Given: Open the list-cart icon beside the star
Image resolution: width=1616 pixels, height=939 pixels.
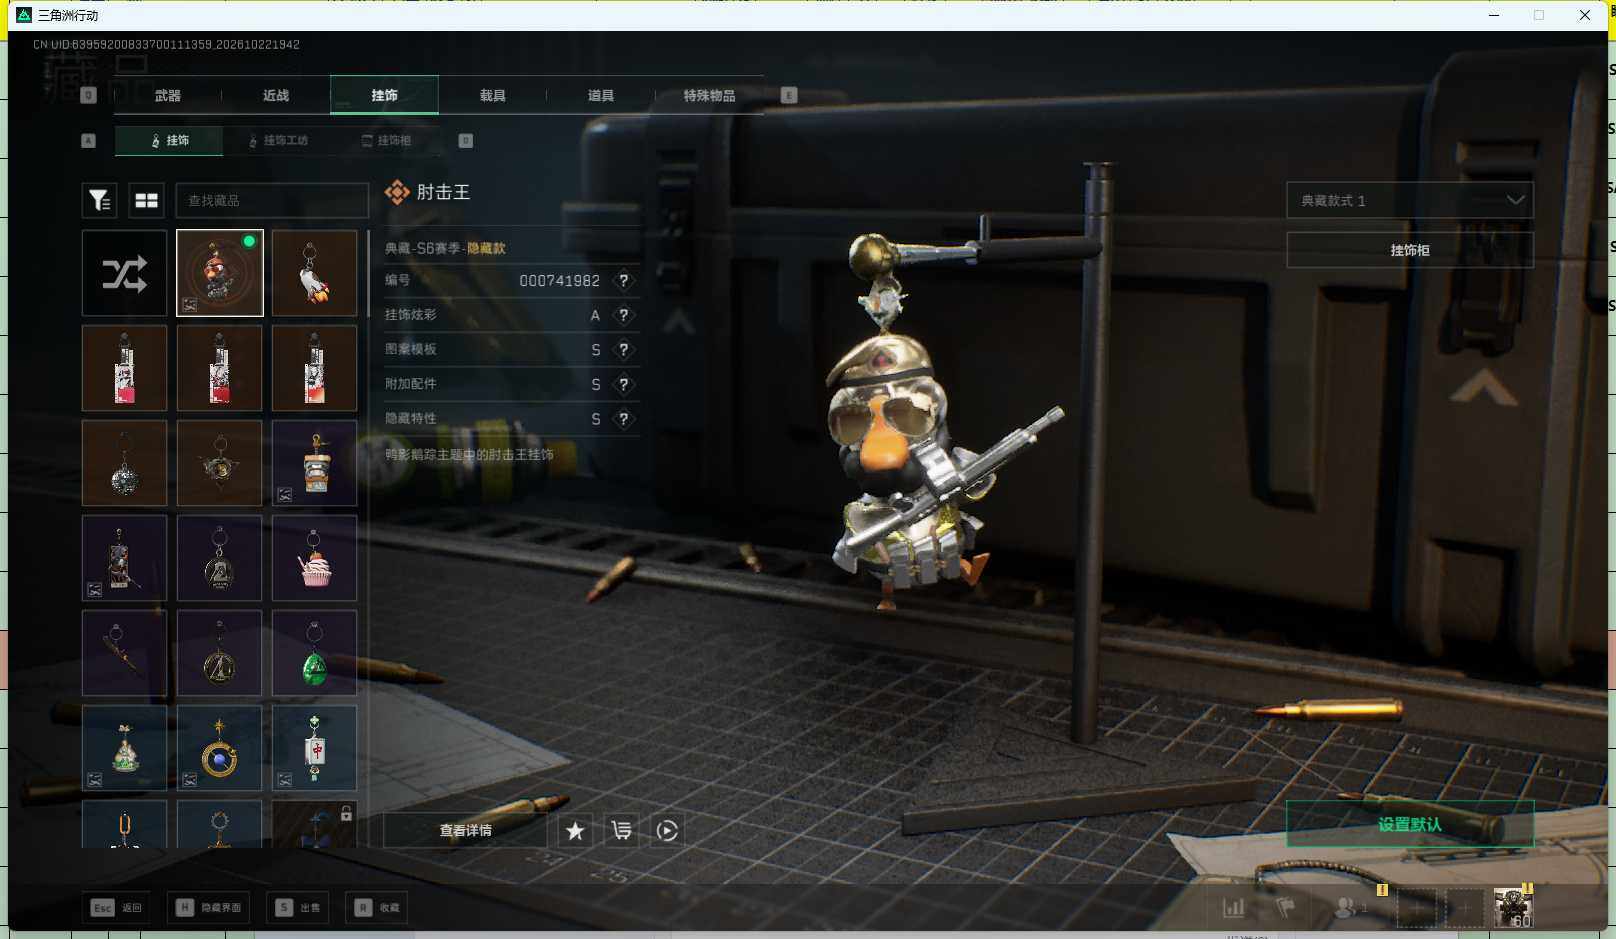Looking at the screenshot, I should pyautogui.click(x=621, y=830).
